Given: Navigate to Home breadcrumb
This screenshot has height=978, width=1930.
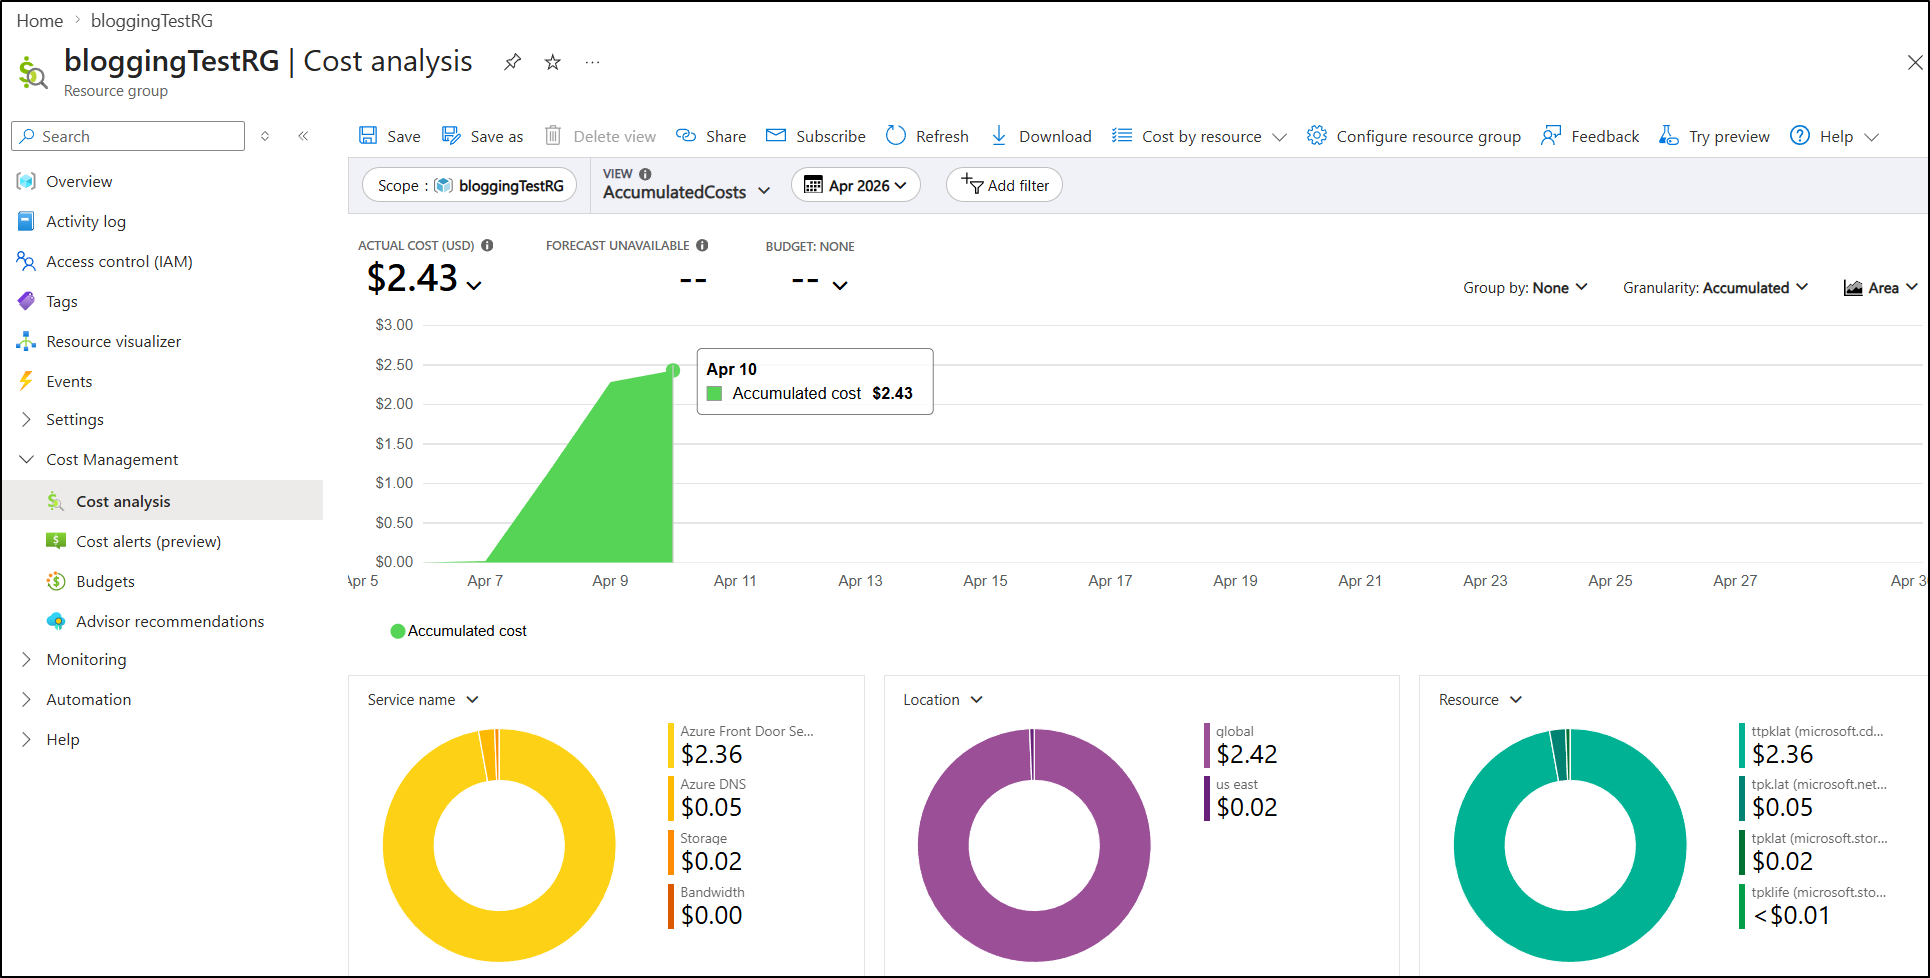Looking at the screenshot, I should 40,21.
